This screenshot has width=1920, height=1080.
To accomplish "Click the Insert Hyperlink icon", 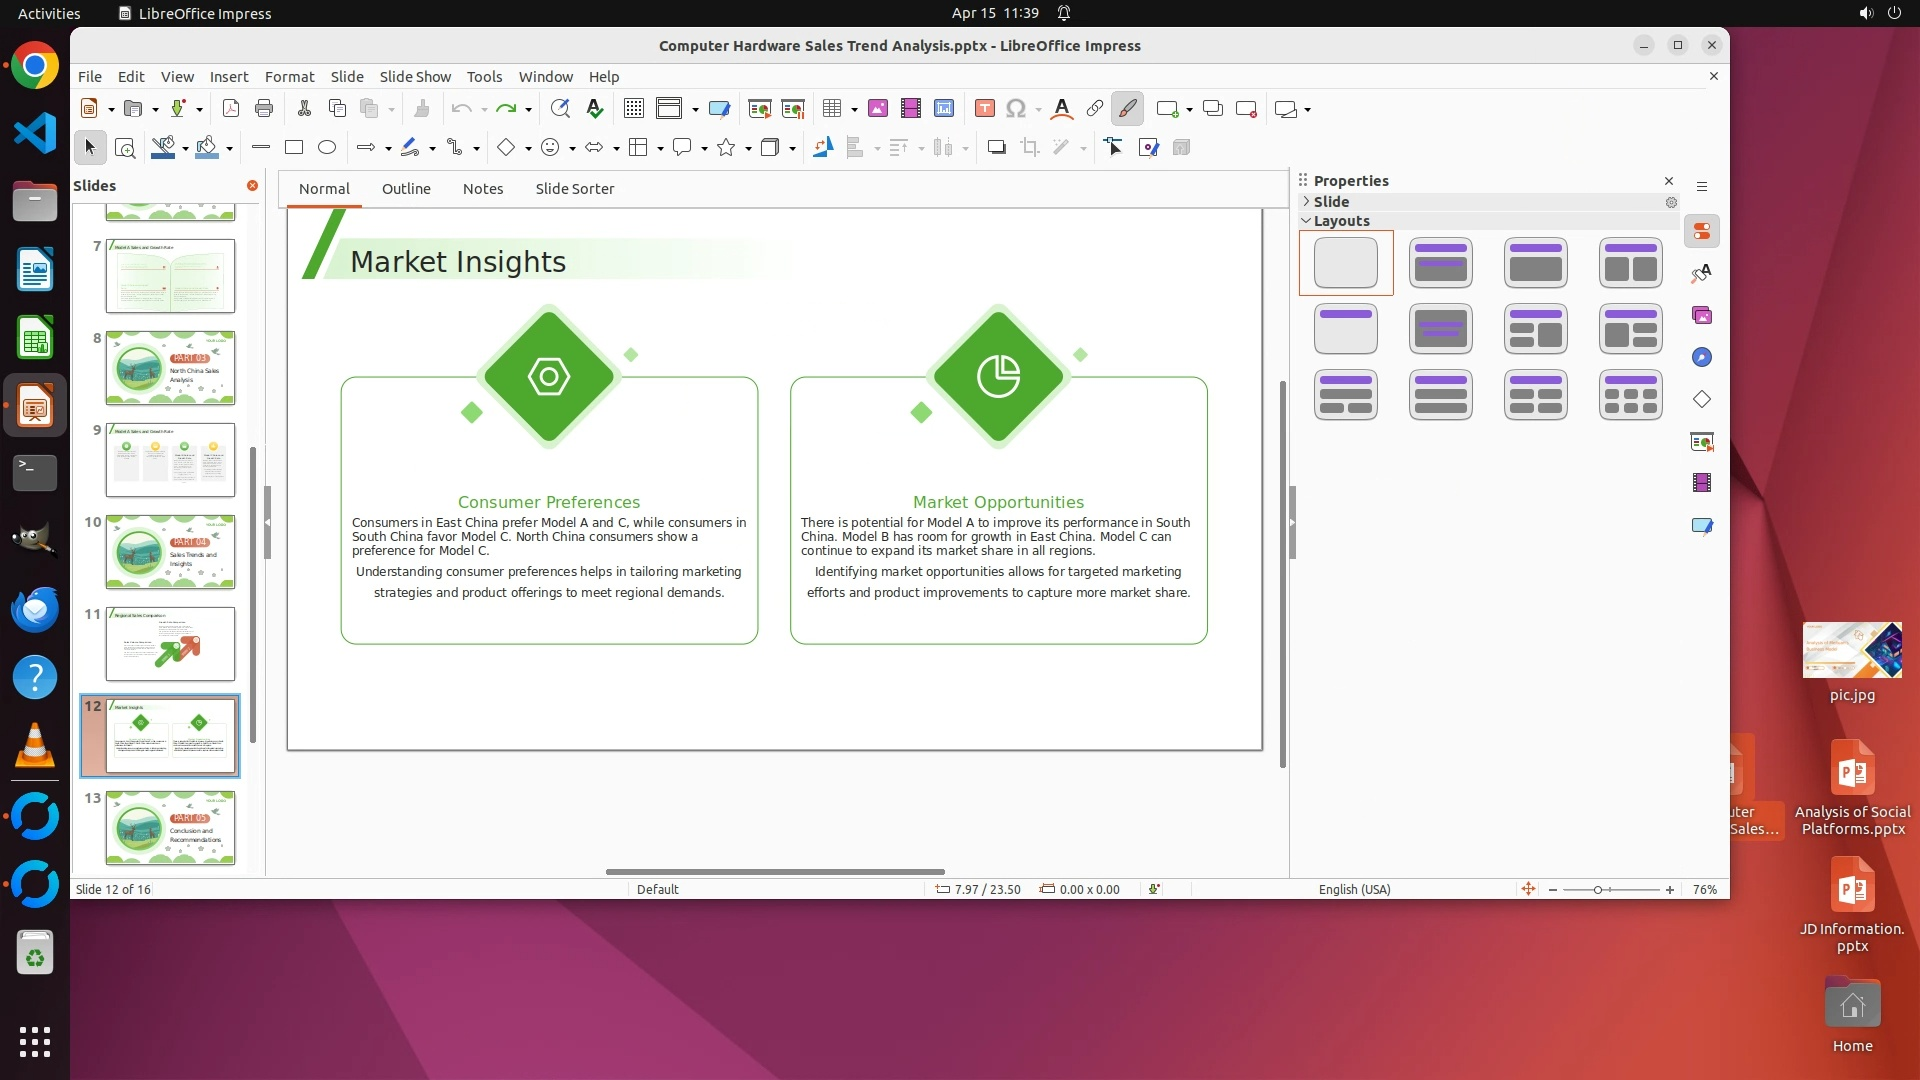I will click(1095, 109).
